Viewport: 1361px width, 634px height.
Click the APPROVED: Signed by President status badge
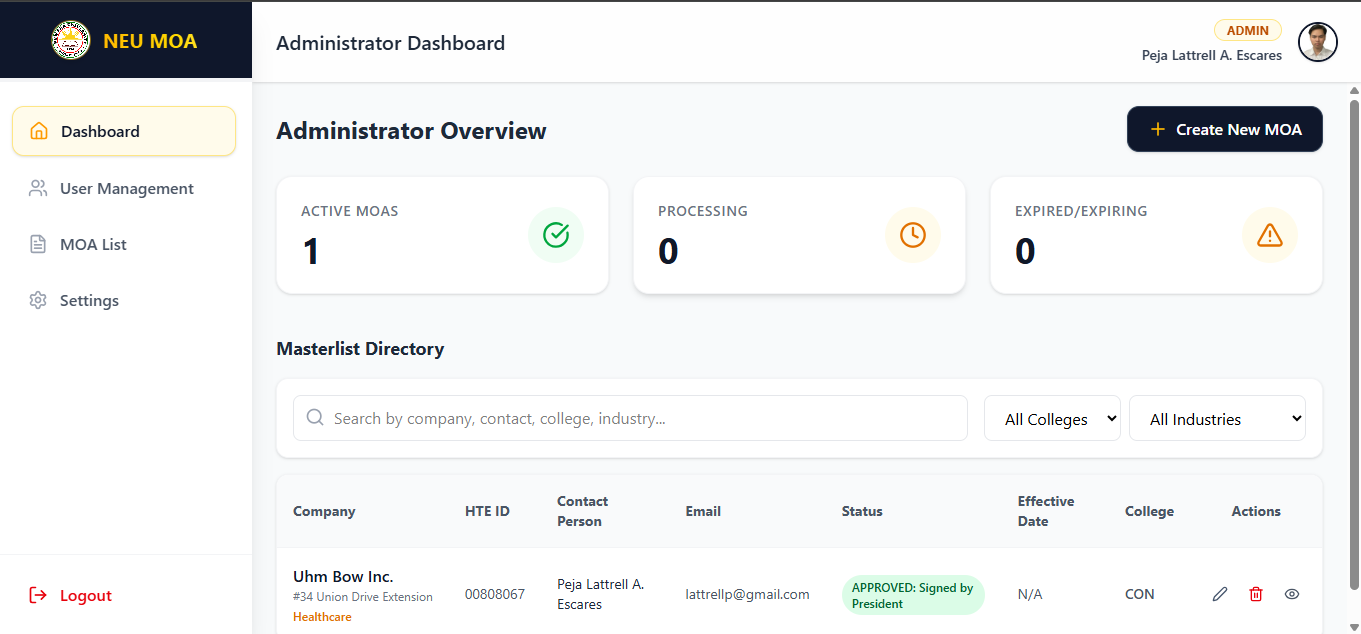click(x=913, y=595)
